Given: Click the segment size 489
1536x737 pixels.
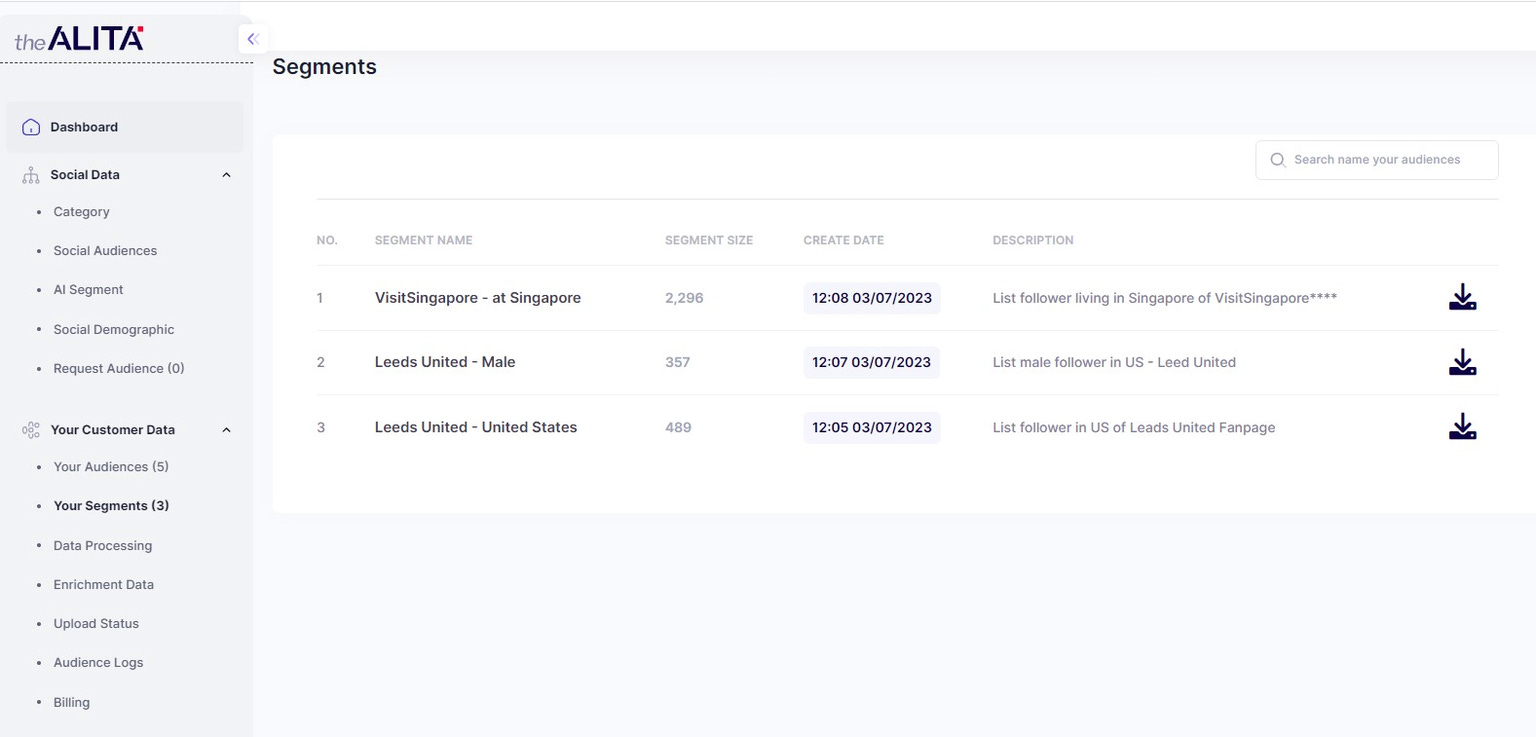Looking at the screenshot, I should (678, 427).
